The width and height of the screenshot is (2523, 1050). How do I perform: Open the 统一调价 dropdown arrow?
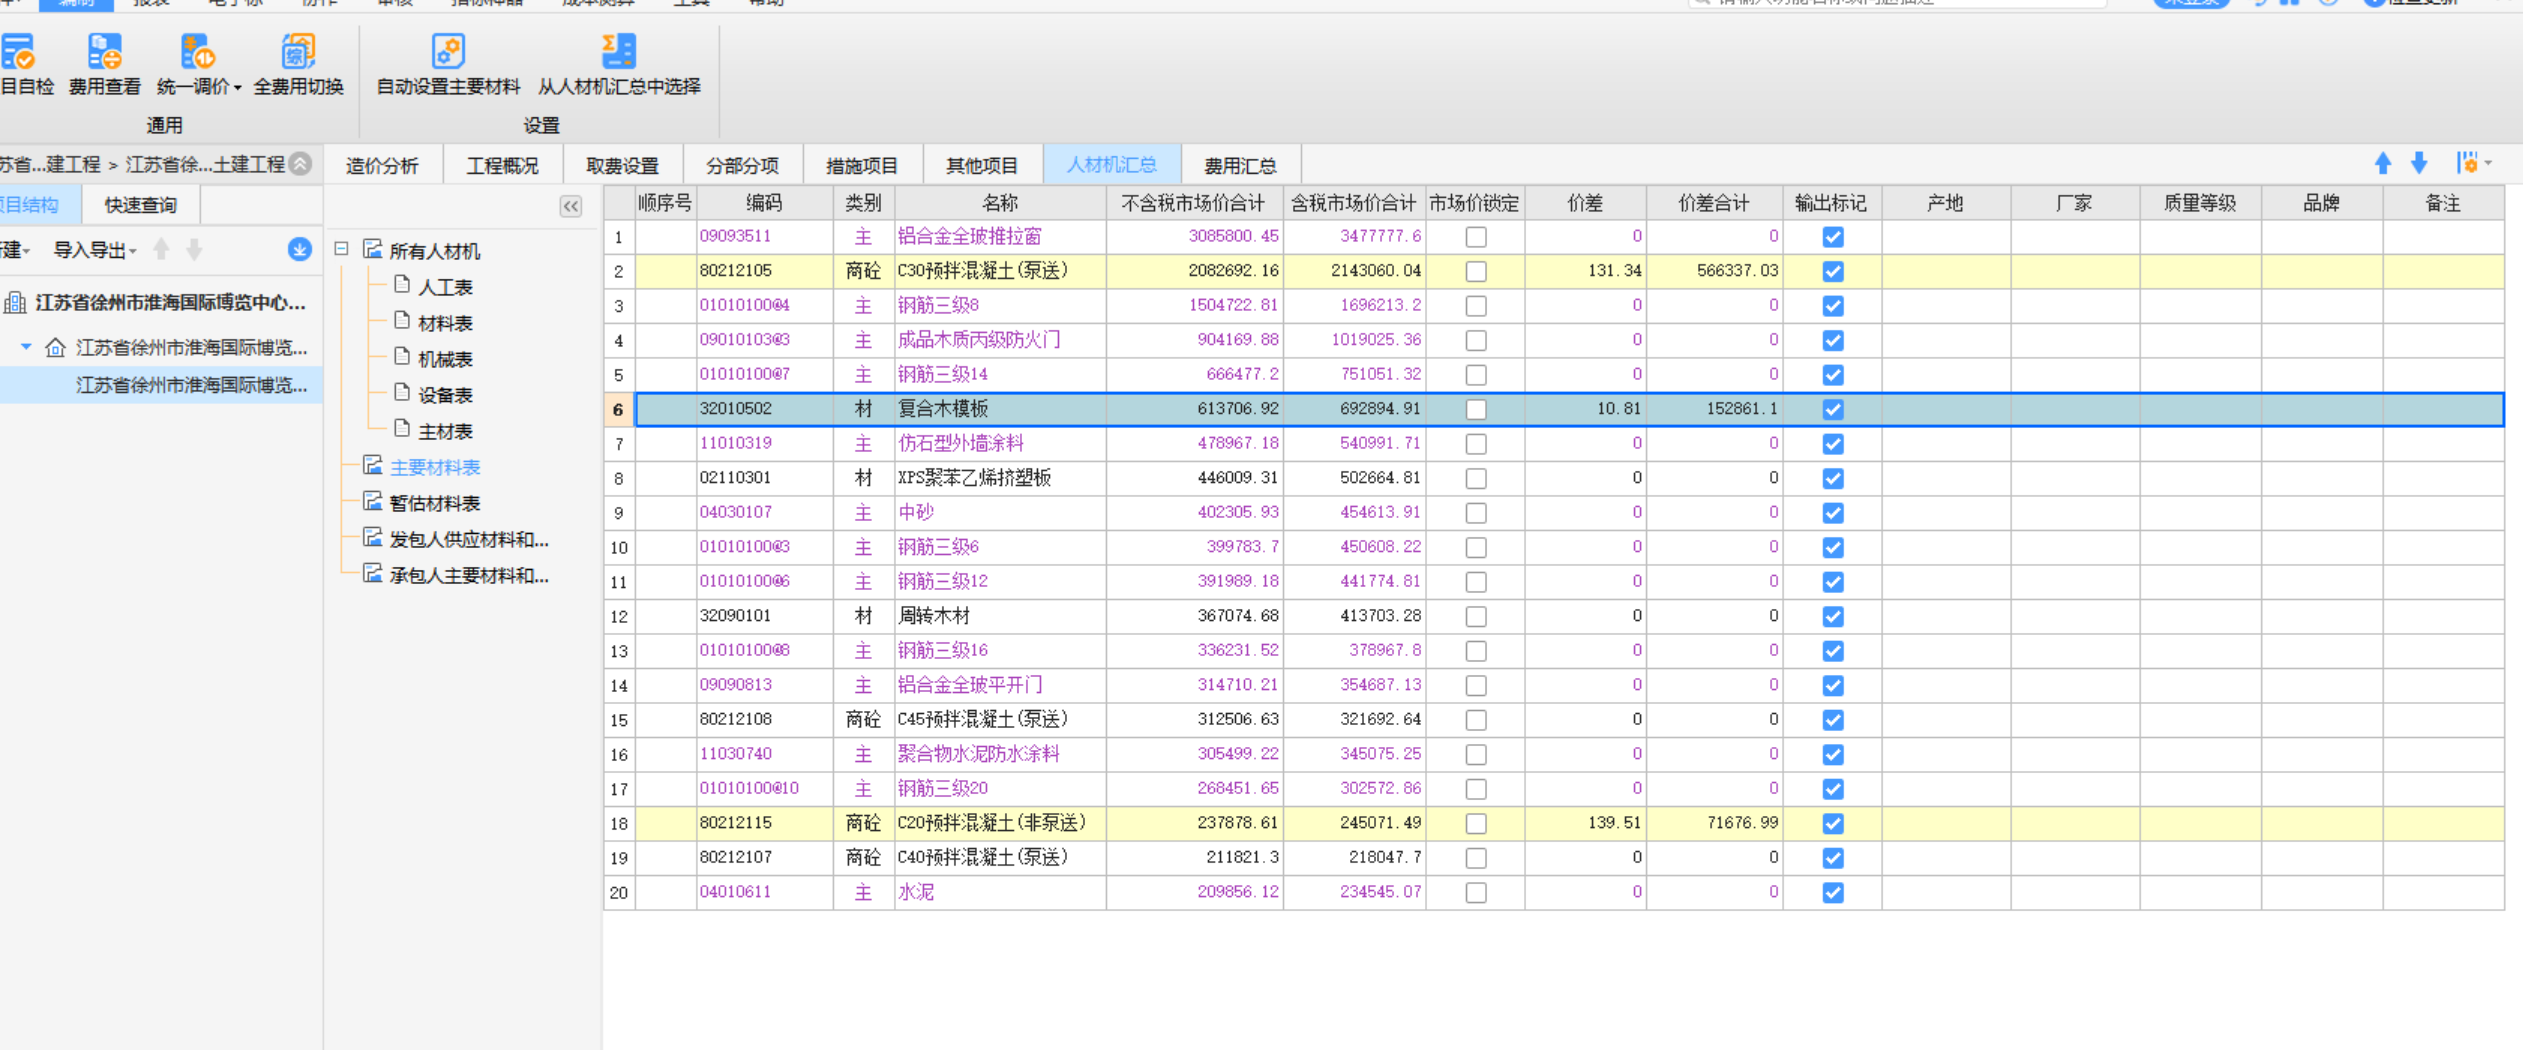point(238,88)
